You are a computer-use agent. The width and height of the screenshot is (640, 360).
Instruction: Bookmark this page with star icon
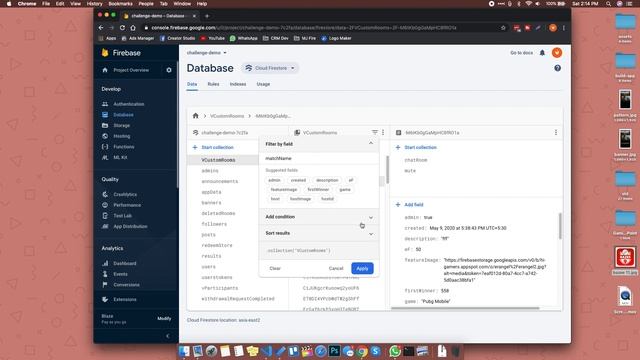(503, 28)
